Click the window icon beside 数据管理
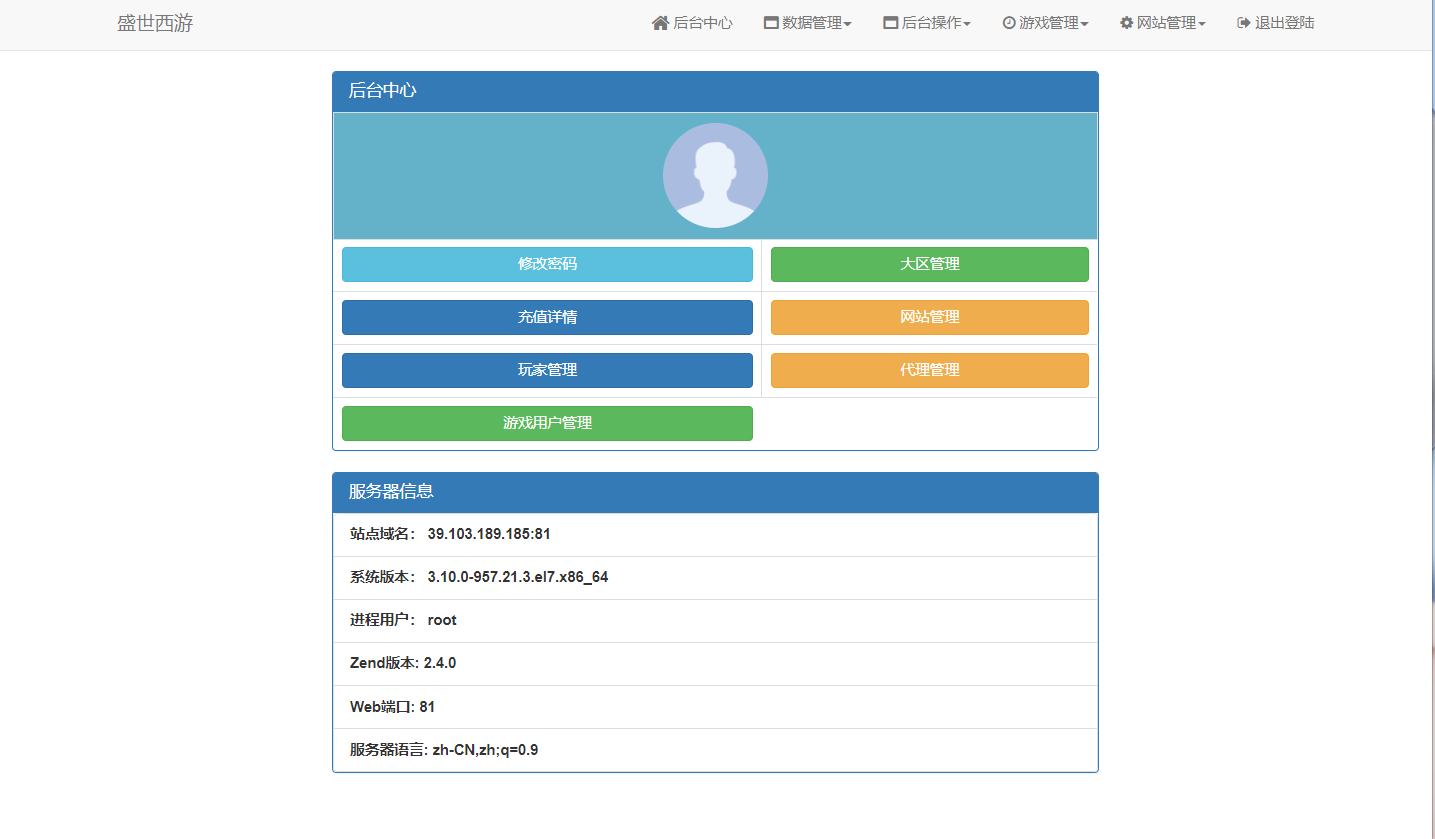This screenshot has width=1435, height=839. [x=771, y=23]
